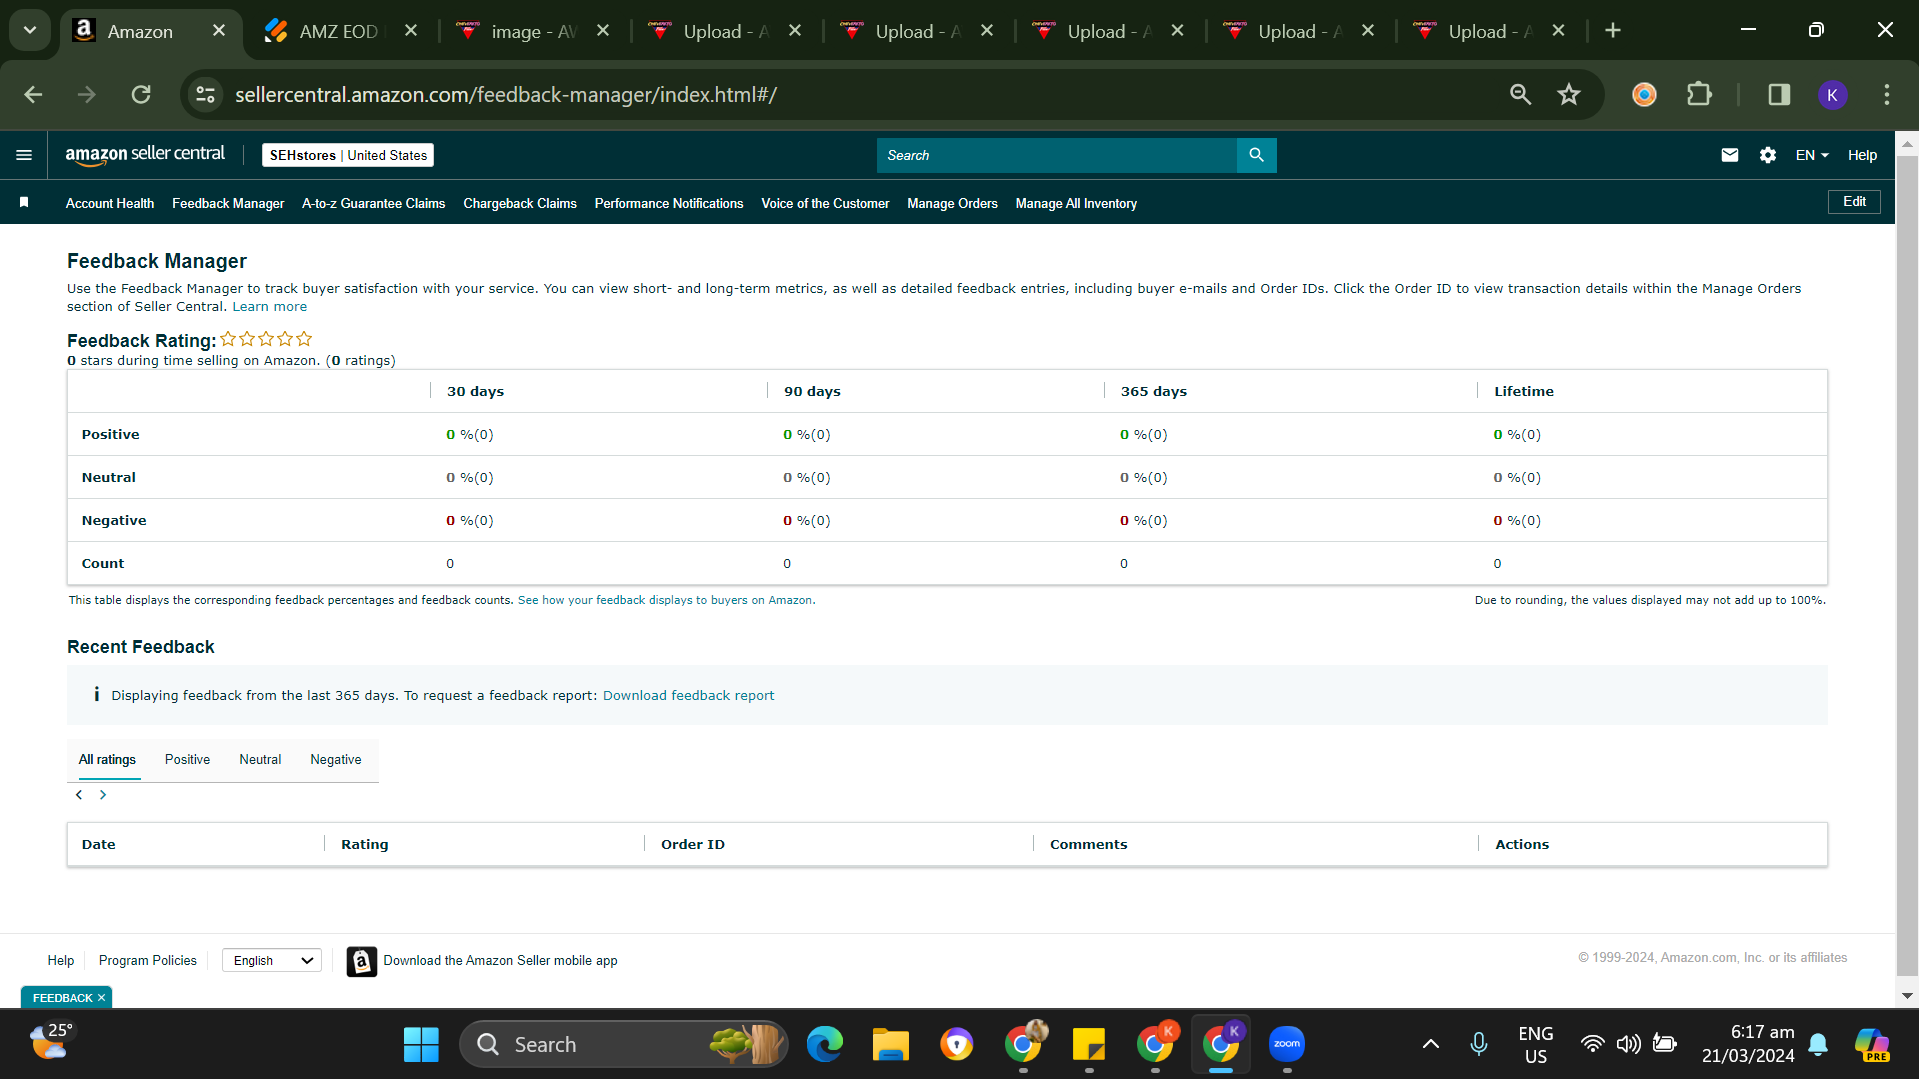The height and width of the screenshot is (1079, 1919).
Task: Open A-to-z Guarantee Claims page
Action: click(373, 203)
